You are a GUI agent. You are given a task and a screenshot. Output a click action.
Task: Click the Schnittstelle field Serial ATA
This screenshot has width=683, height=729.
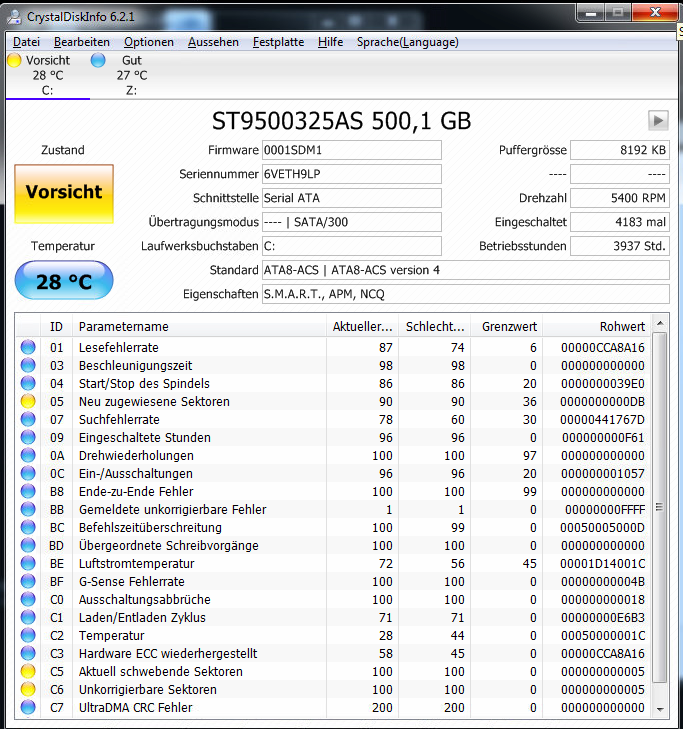tap(351, 198)
